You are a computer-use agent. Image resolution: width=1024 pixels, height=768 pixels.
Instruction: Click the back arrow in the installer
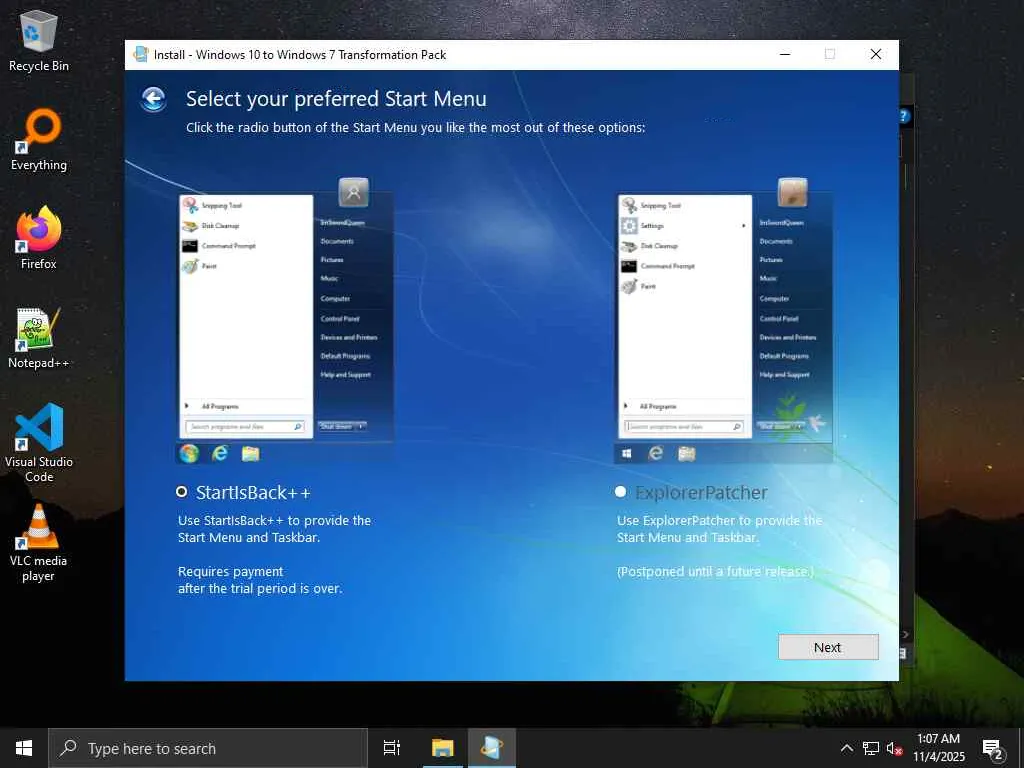pyautogui.click(x=153, y=99)
